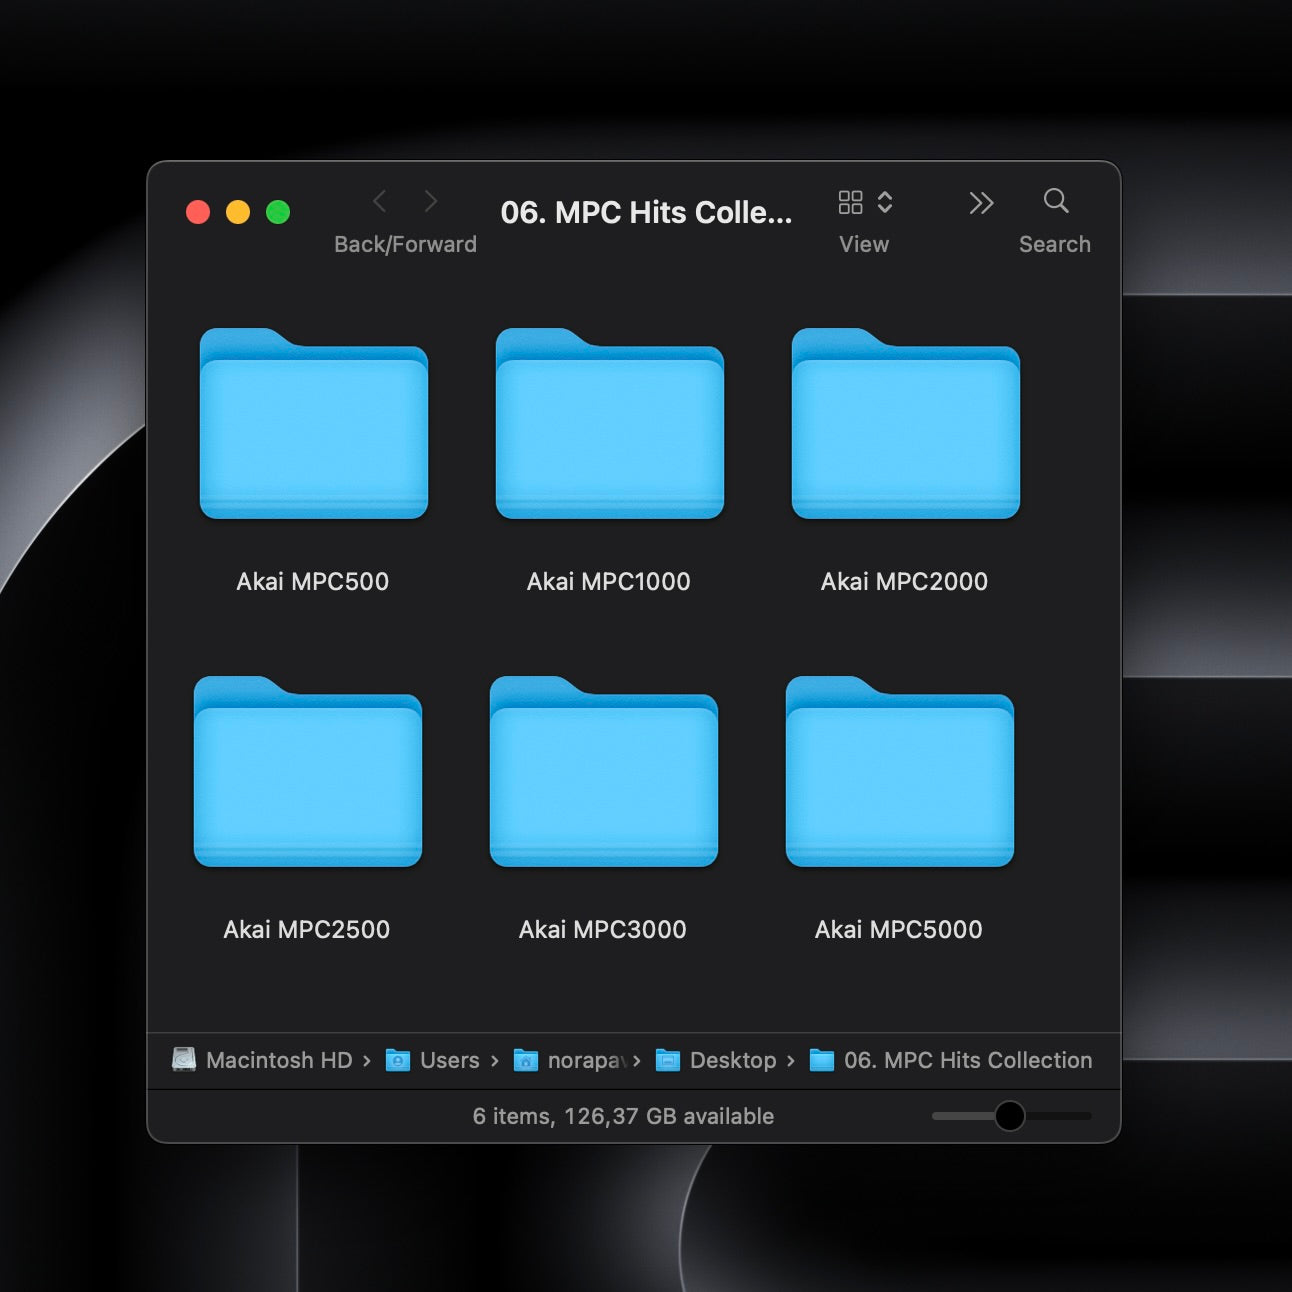
Task: Open the Akai MPC3000 folder
Action: 602,775
